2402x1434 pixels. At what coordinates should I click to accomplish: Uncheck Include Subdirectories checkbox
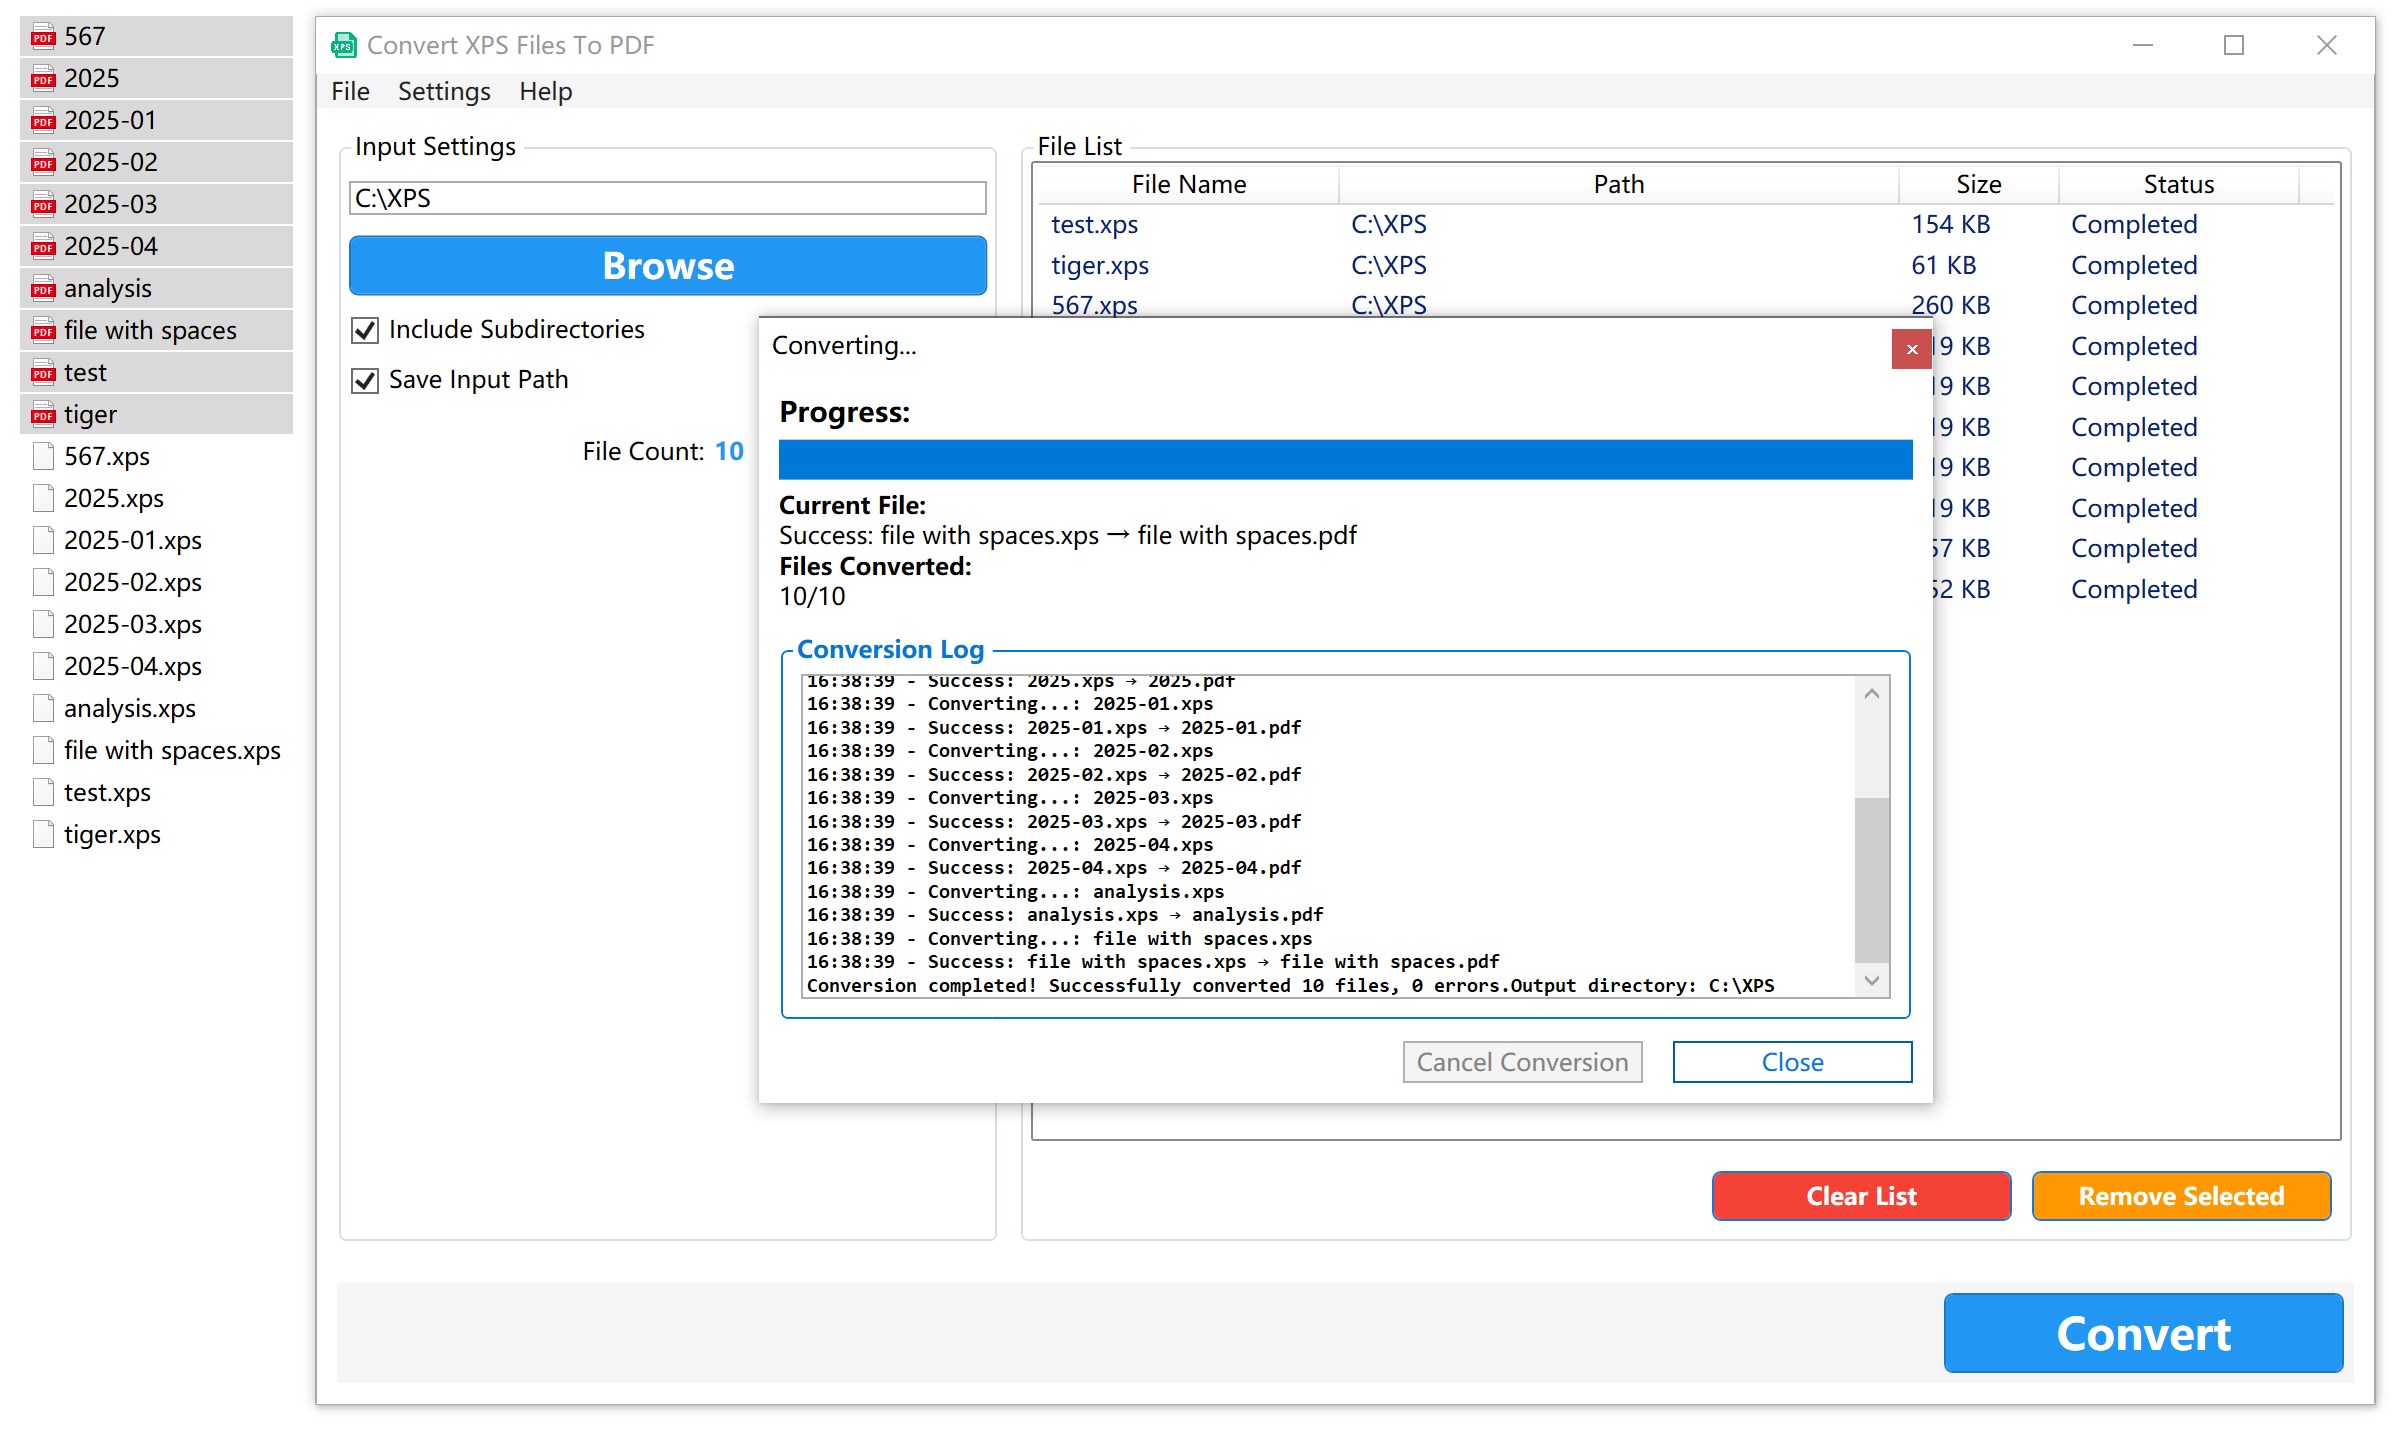[x=366, y=330]
